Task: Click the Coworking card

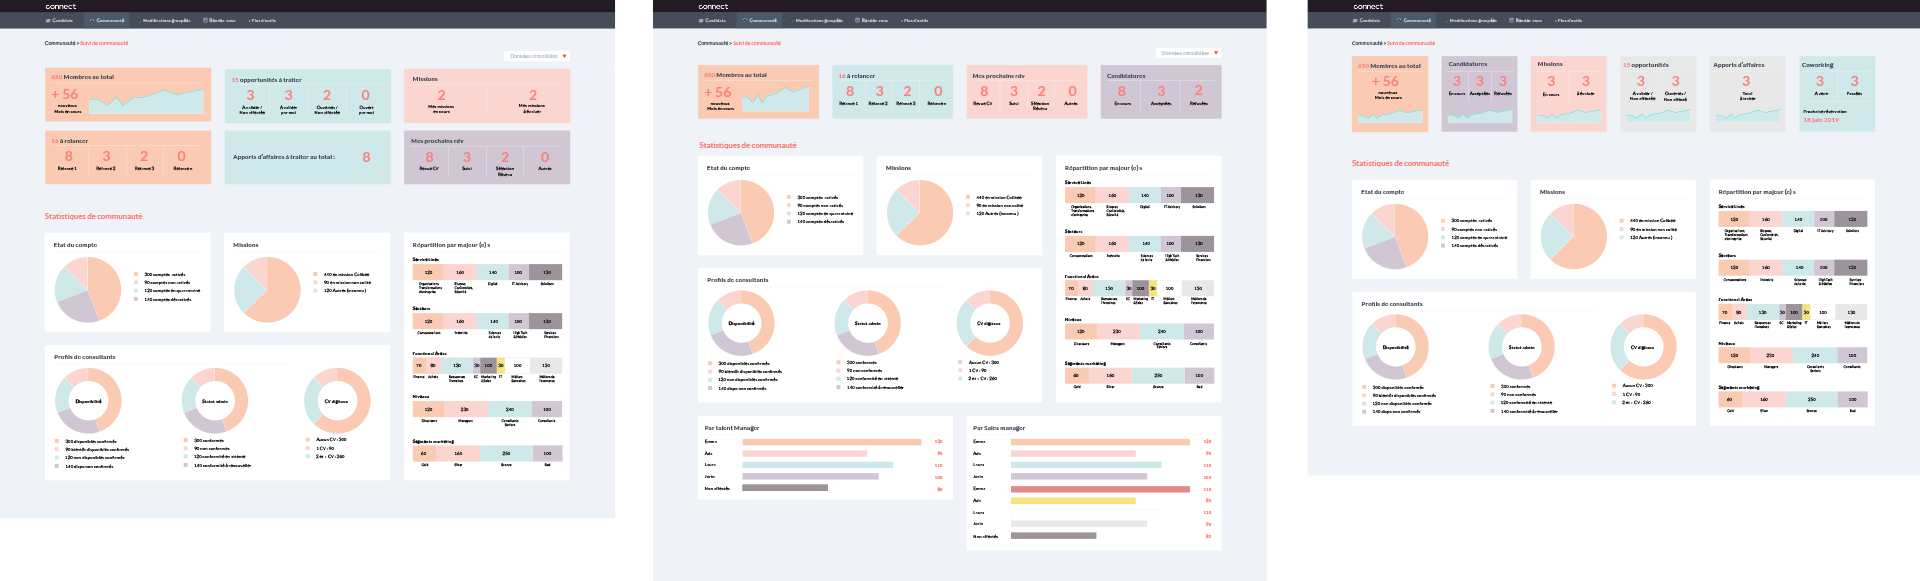Action: coord(1837,93)
